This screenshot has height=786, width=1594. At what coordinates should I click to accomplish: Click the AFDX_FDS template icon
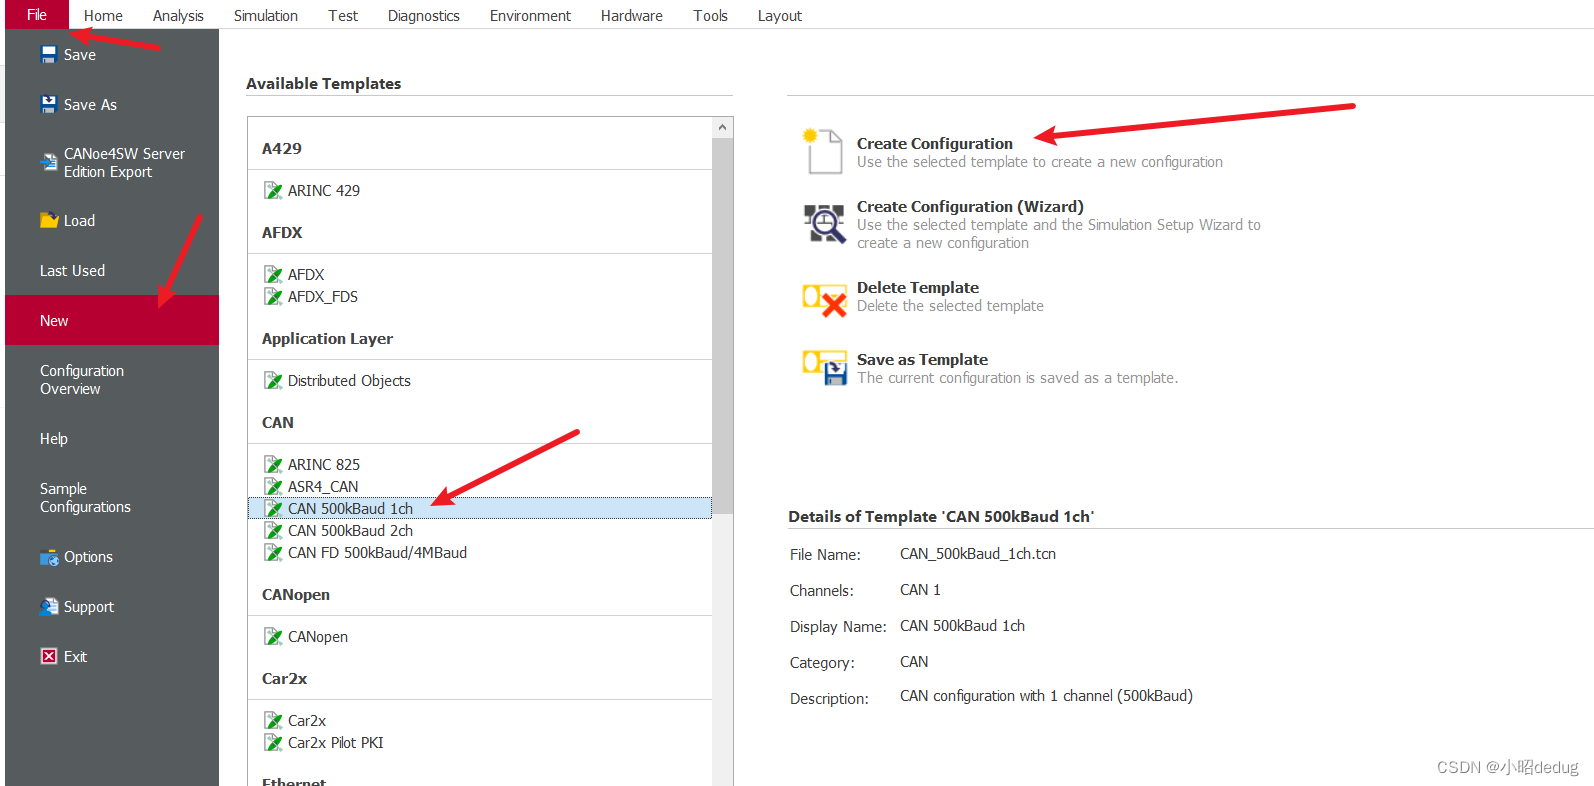273,296
